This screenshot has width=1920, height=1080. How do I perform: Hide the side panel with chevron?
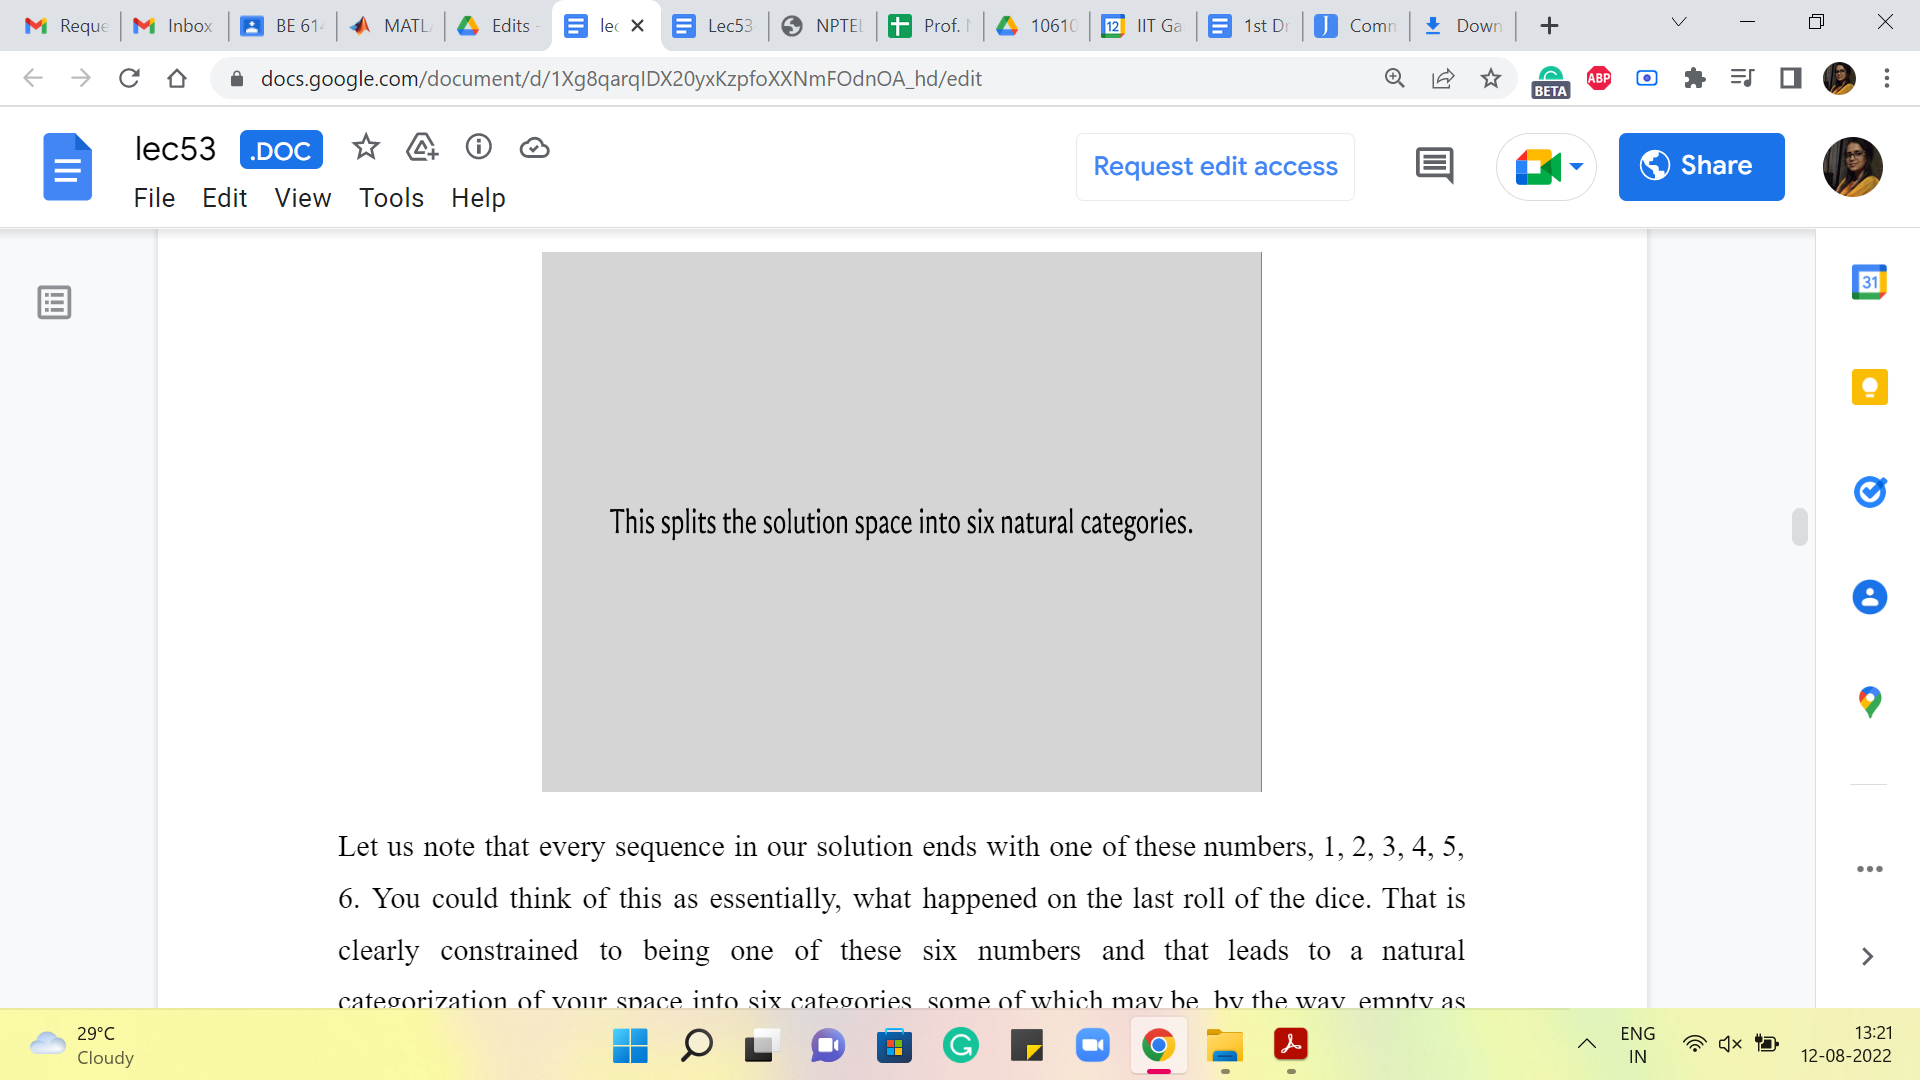tap(1867, 956)
